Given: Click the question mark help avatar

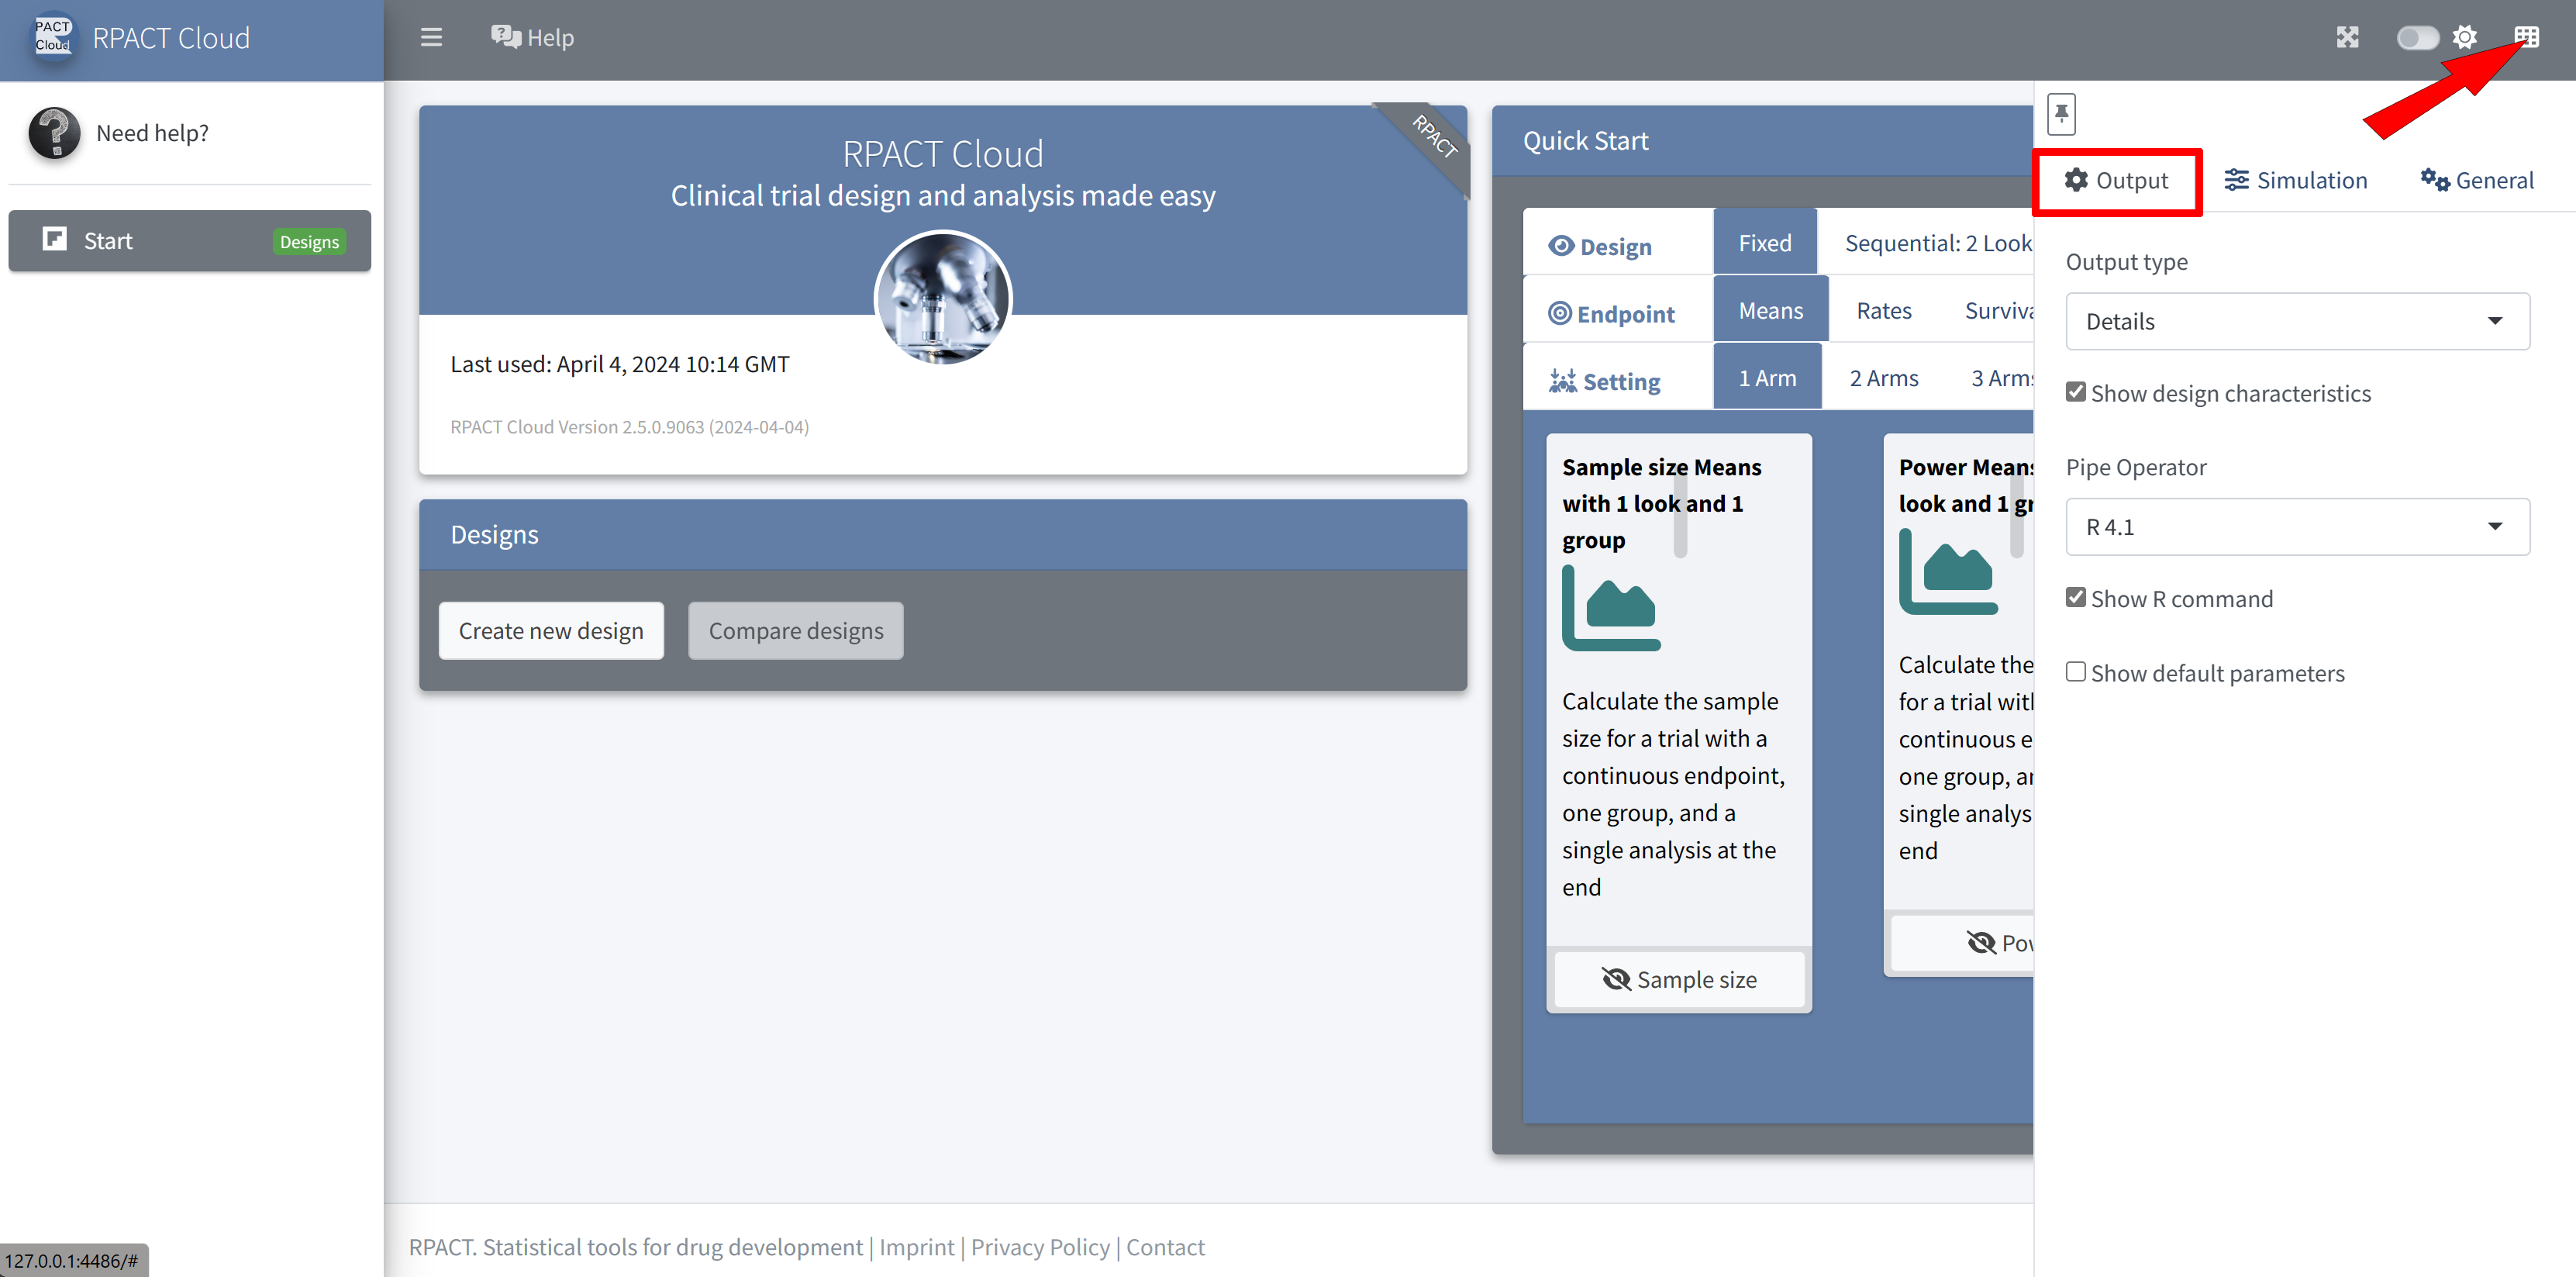Looking at the screenshot, I should point(54,133).
